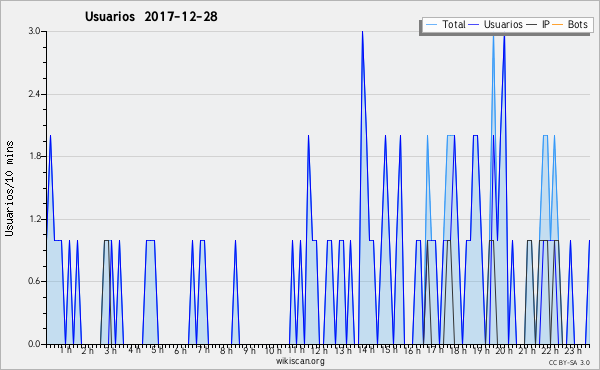Click the '17 h' x-axis label

point(435,350)
